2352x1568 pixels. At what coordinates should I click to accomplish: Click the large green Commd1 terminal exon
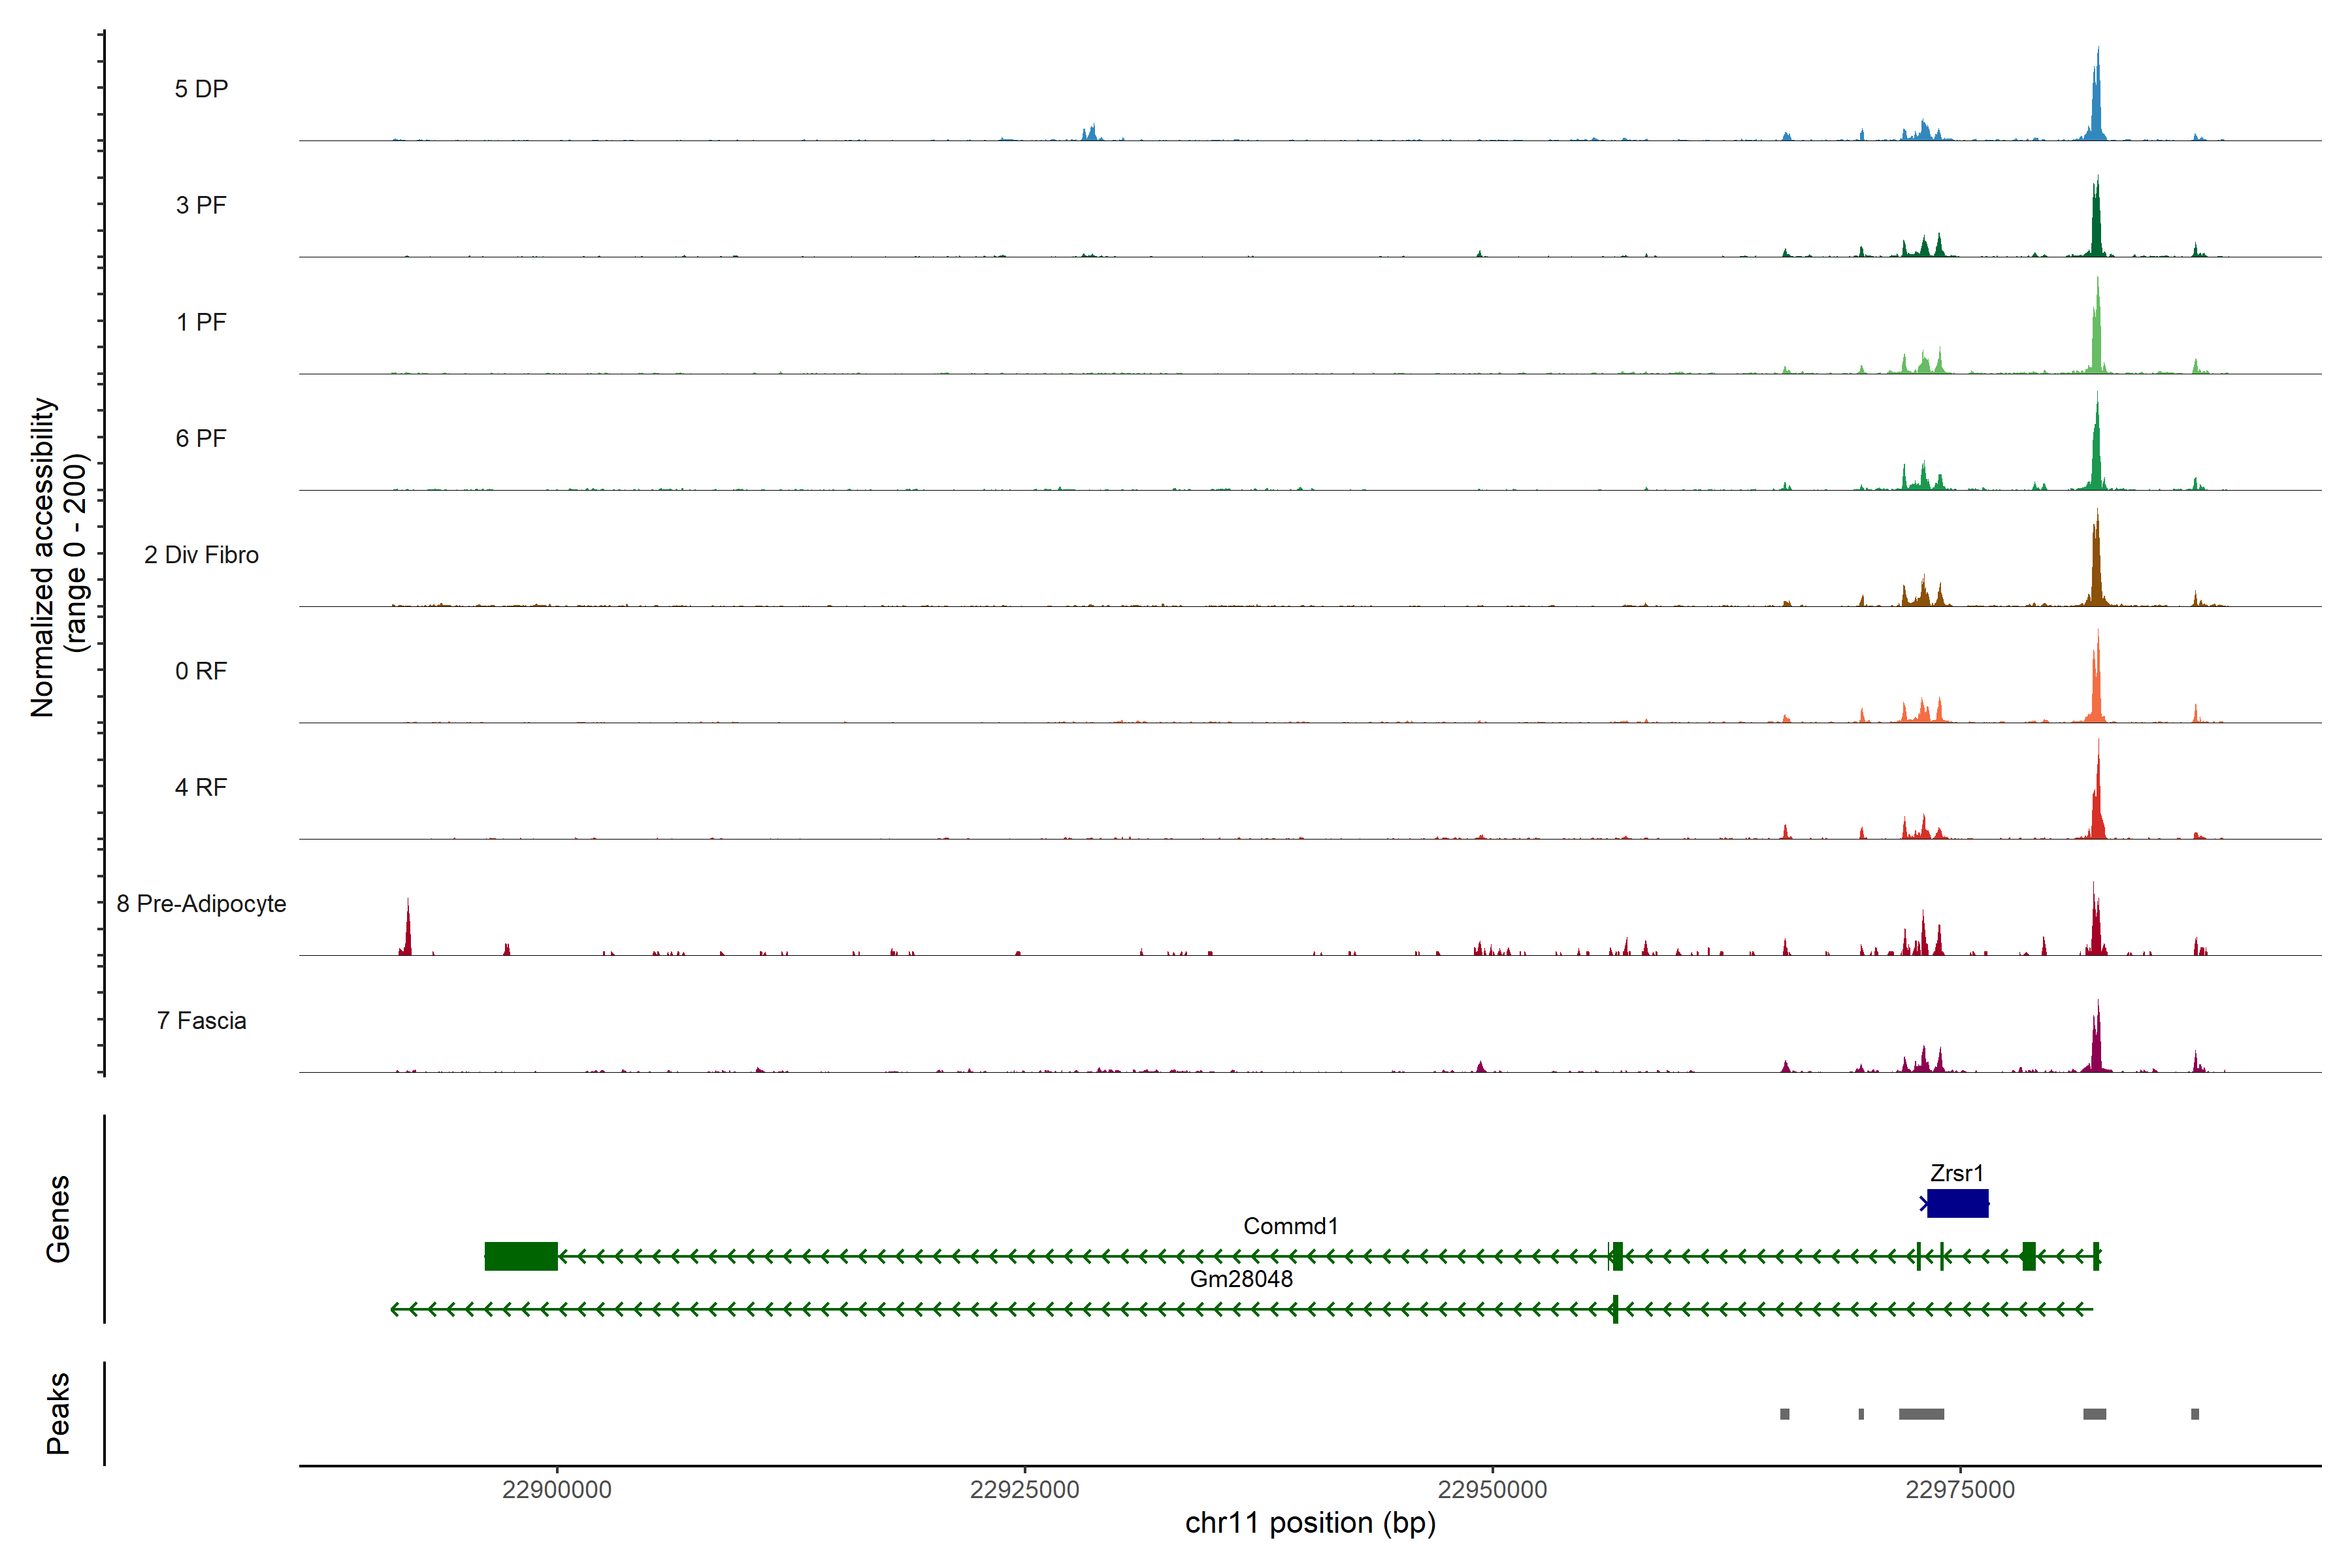point(521,1256)
